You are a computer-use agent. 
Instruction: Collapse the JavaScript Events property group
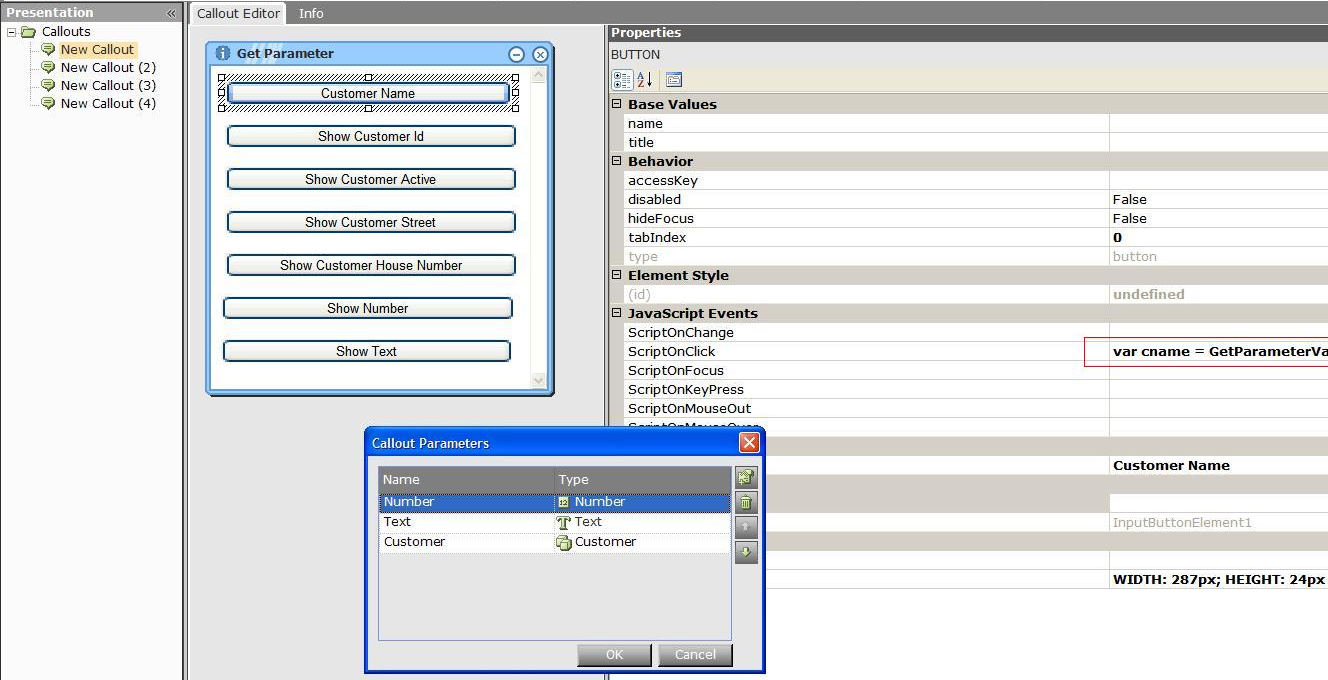(x=617, y=313)
